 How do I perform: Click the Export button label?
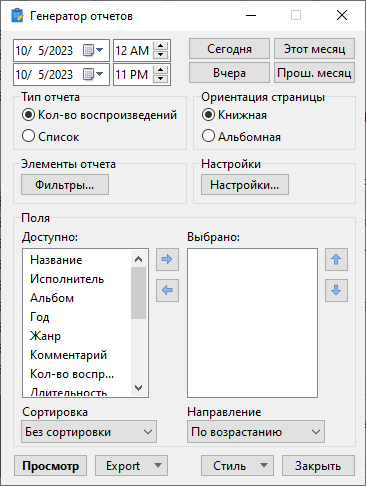[x=123, y=466]
